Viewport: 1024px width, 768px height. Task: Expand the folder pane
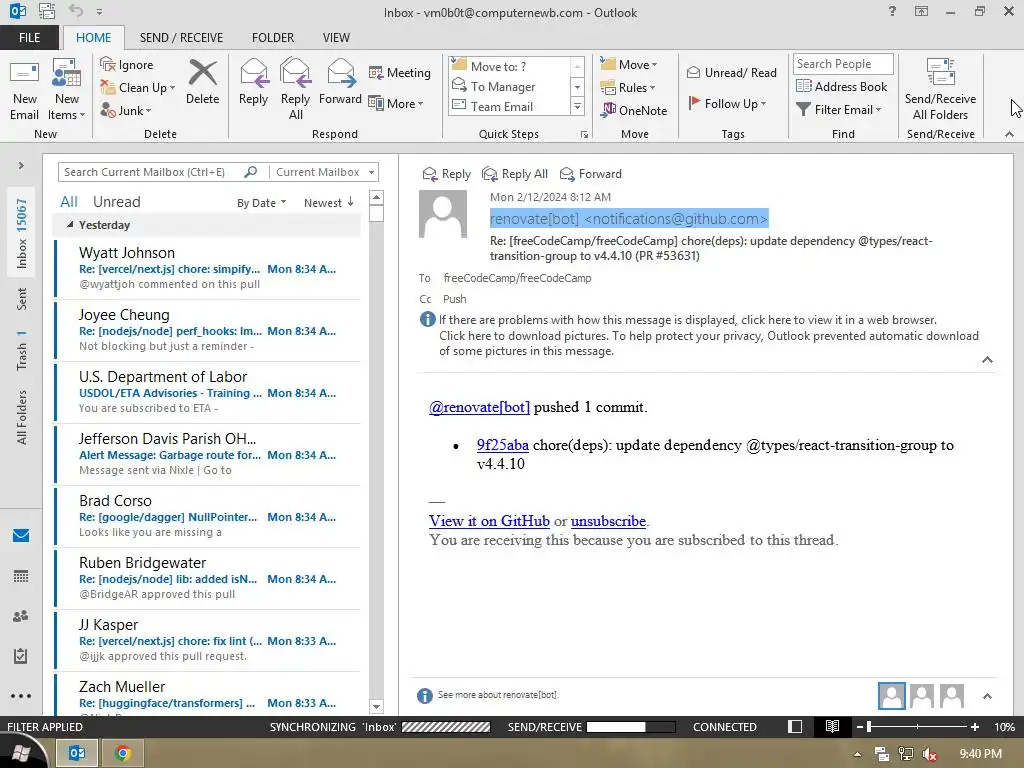tap(21, 166)
